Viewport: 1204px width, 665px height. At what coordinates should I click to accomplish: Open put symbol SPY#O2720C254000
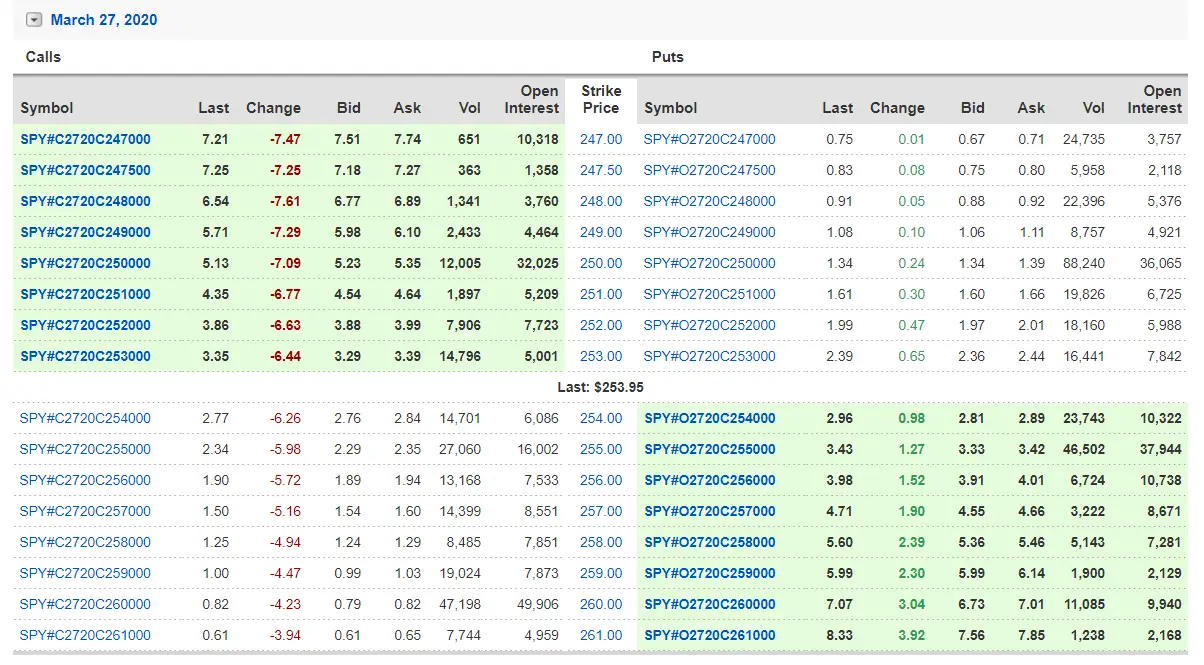710,418
